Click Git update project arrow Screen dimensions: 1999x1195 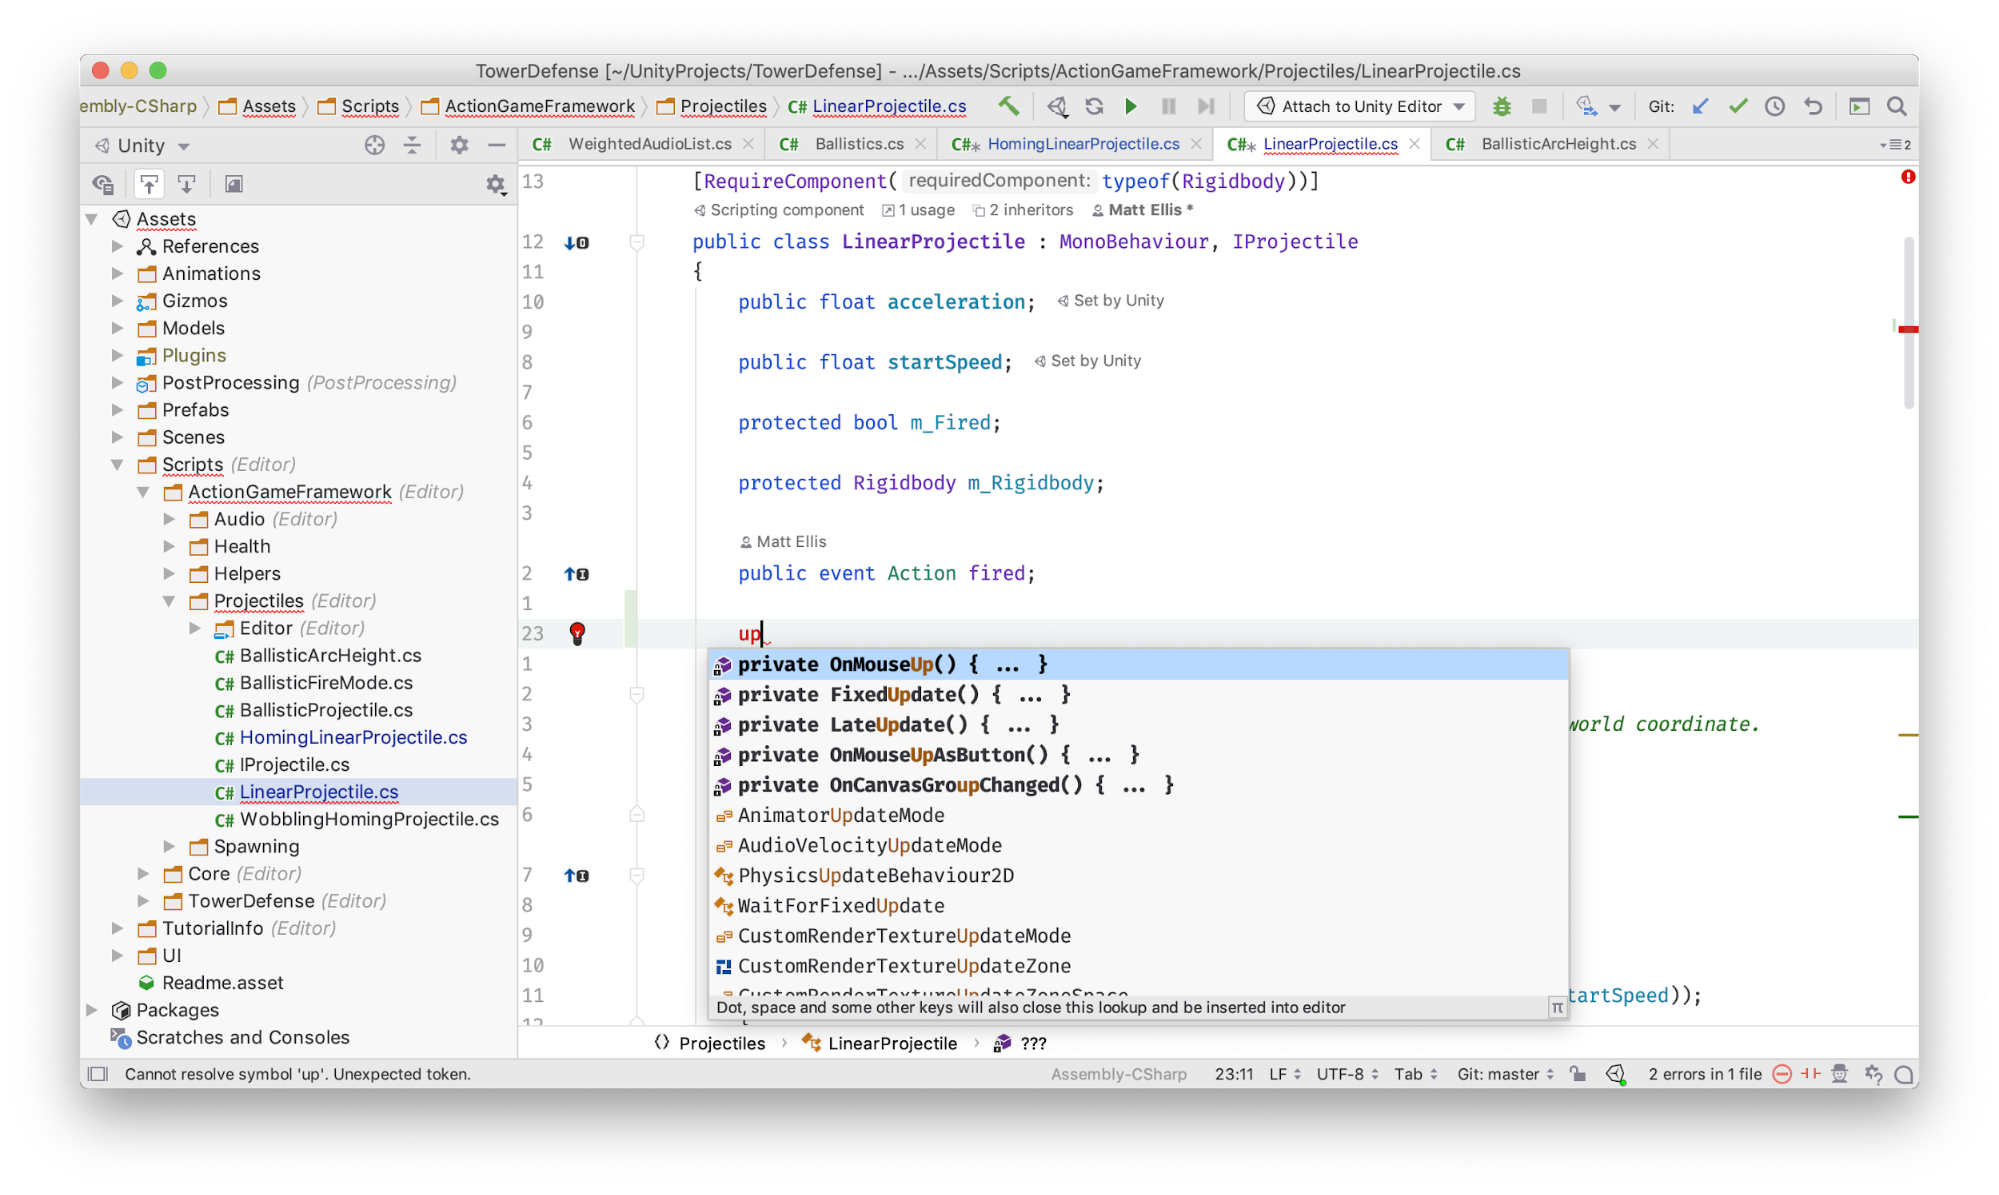tap(1700, 106)
